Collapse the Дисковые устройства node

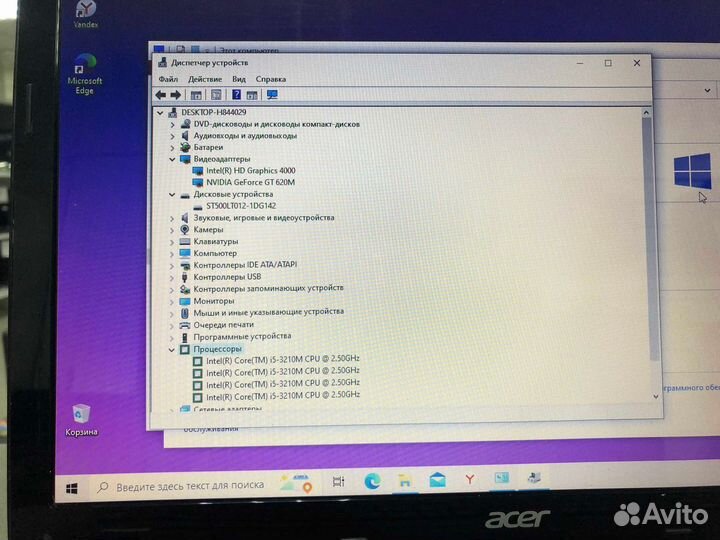click(172, 195)
